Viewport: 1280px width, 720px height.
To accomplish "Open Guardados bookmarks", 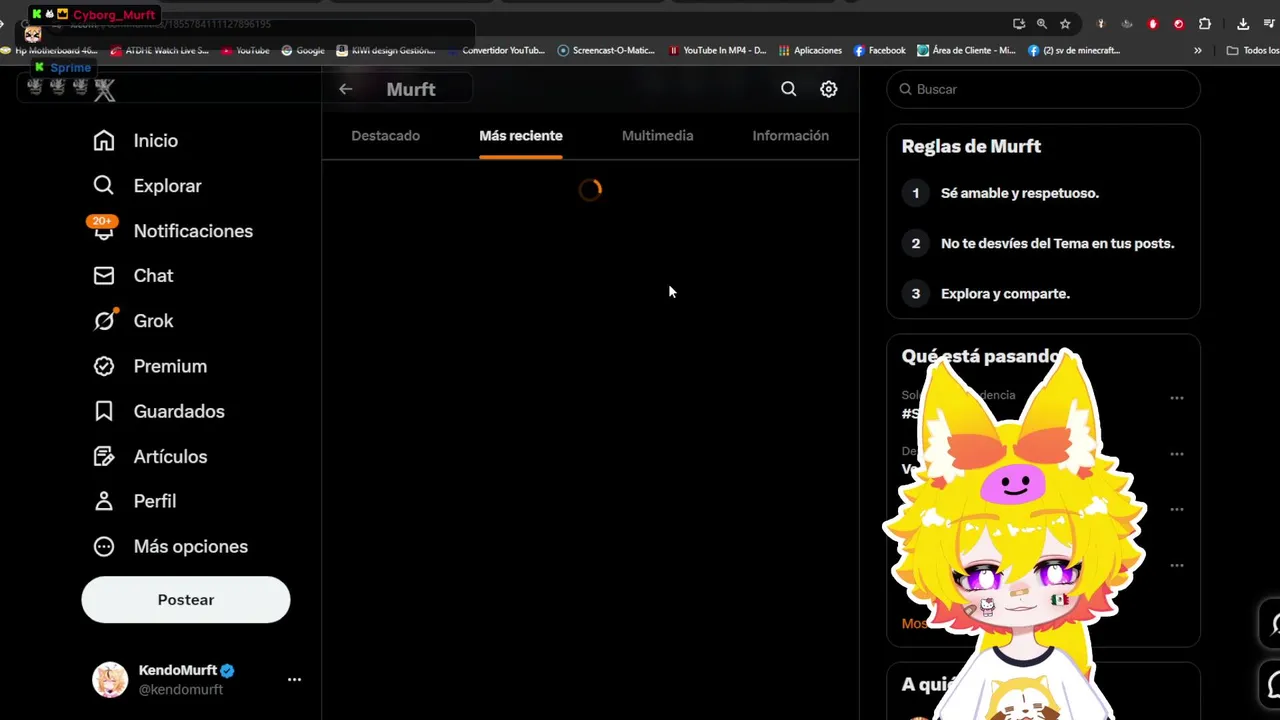I will pos(159,411).
